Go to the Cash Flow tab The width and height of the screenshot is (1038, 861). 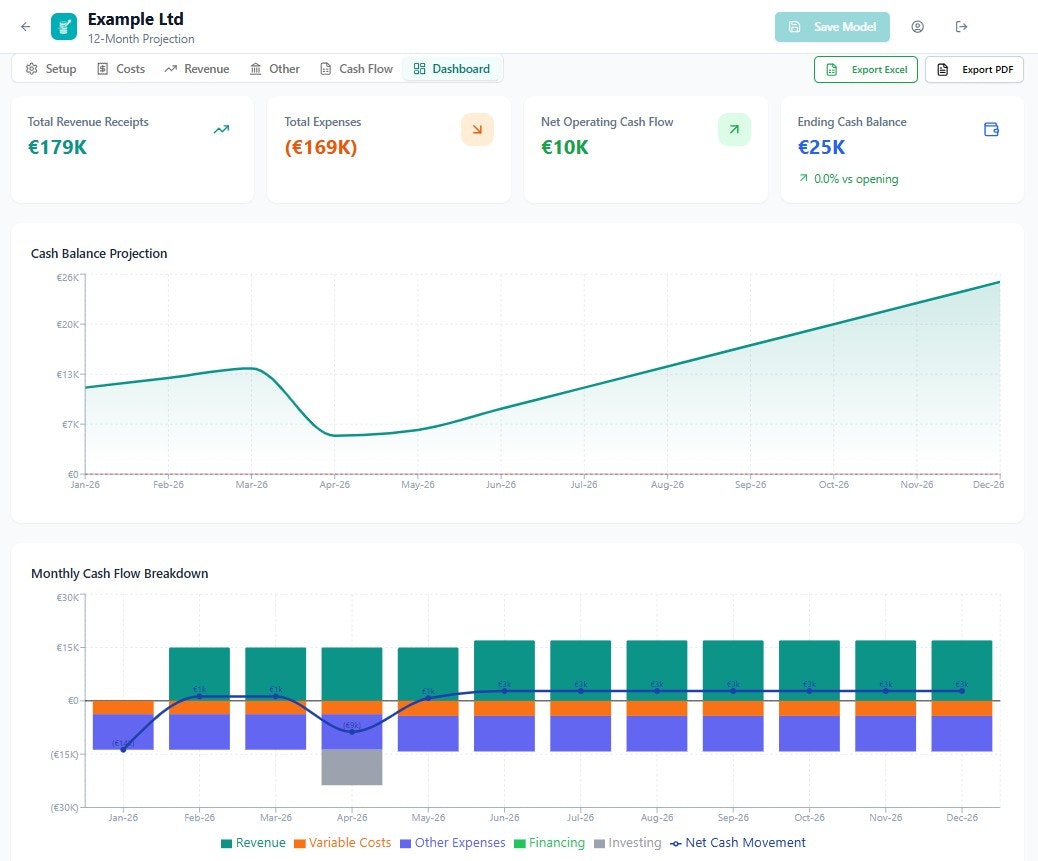point(356,69)
